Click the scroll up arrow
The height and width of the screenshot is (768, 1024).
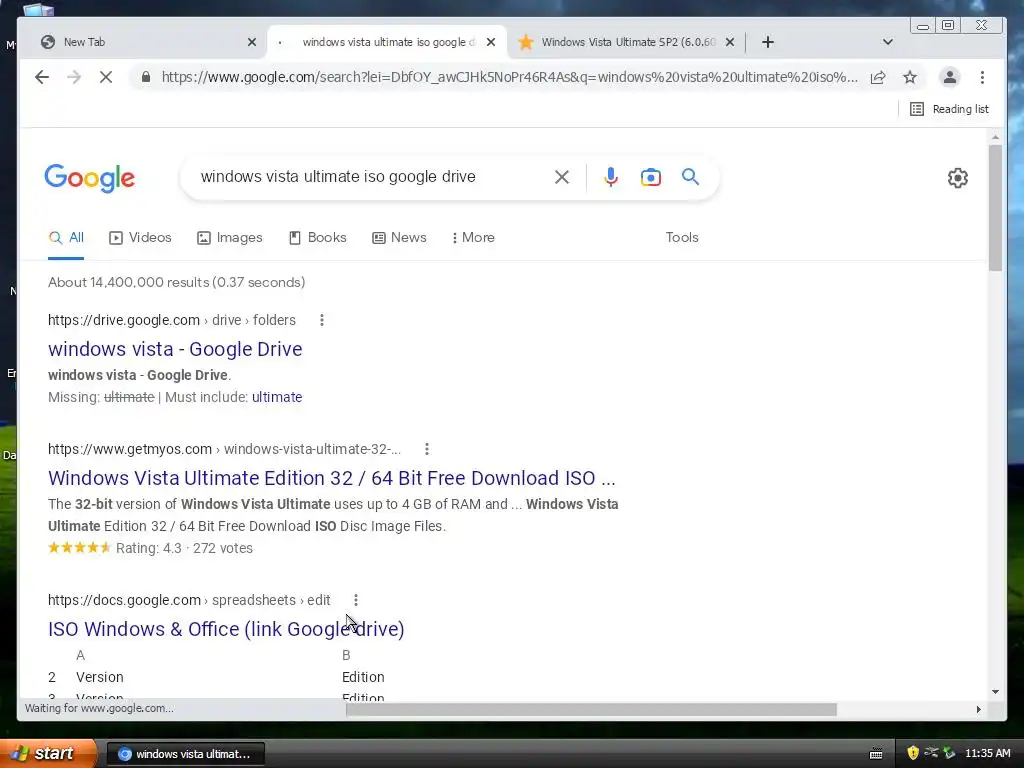[995, 137]
